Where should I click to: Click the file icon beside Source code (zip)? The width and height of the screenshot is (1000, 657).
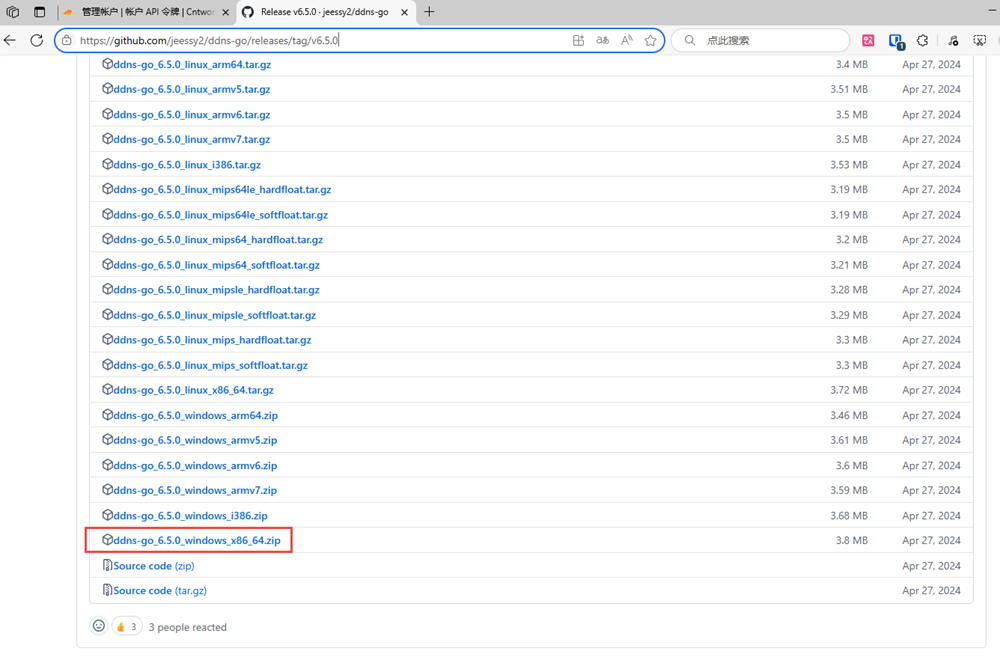pyautogui.click(x=107, y=565)
